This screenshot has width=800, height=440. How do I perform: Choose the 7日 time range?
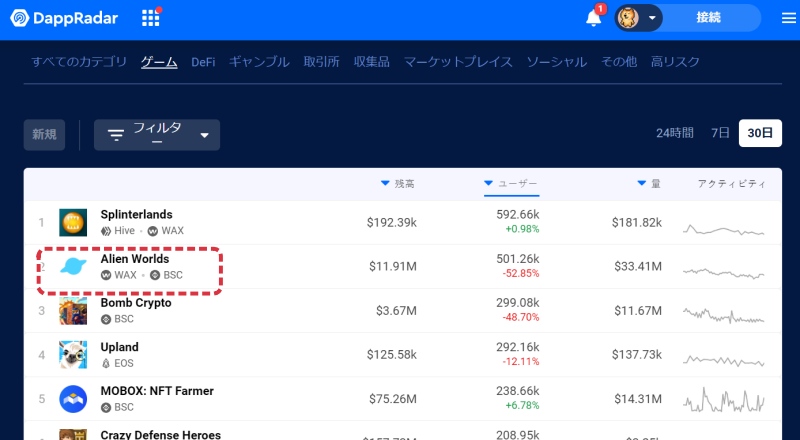coord(720,133)
